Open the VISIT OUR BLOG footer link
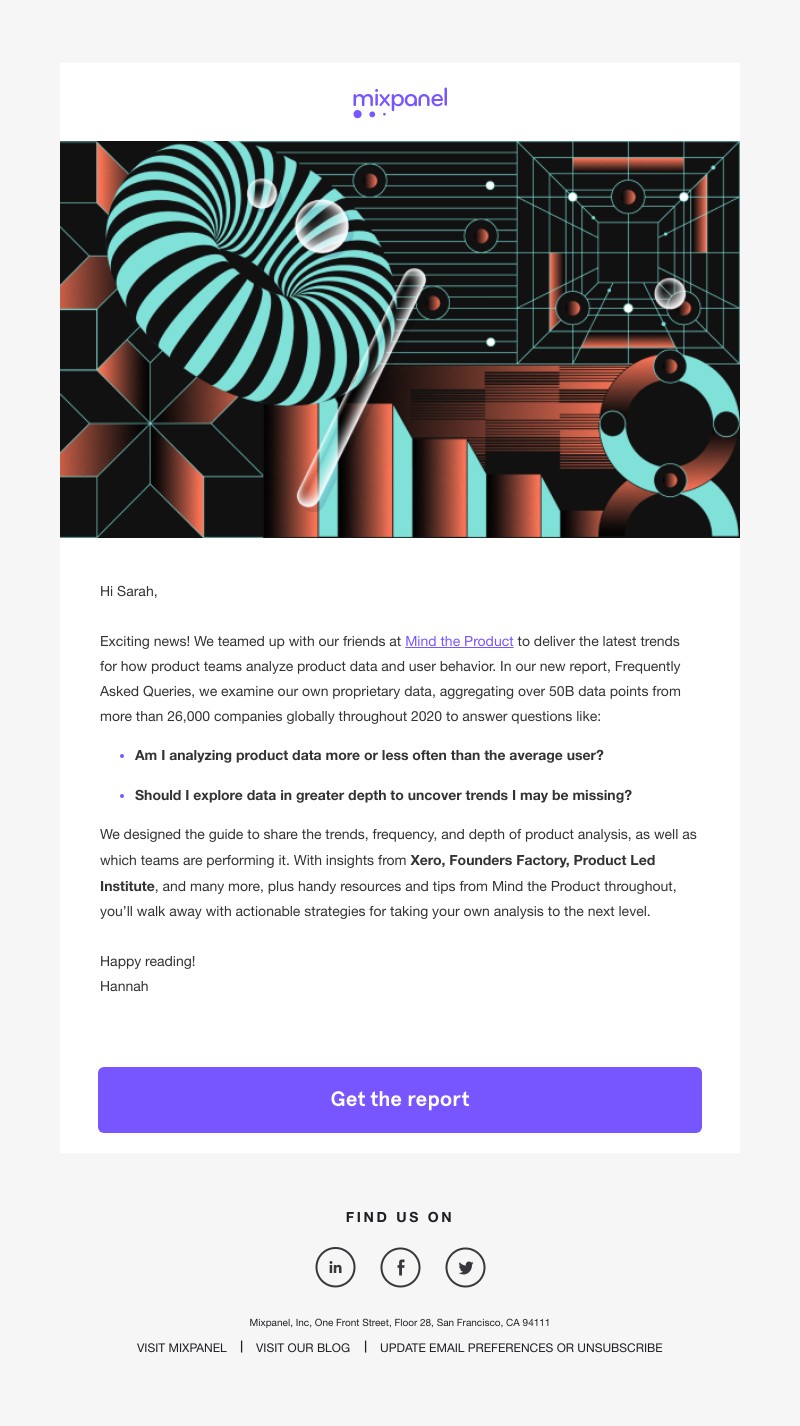The image size is (800, 1426). 303,1348
